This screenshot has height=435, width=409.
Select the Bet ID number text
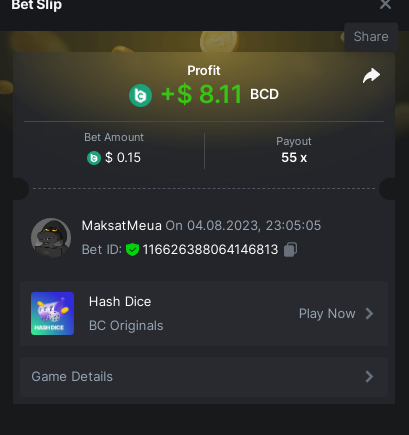(x=210, y=249)
